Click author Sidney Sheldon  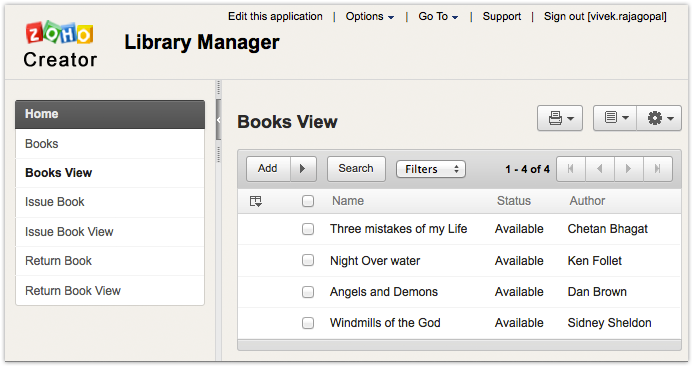click(609, 323)
